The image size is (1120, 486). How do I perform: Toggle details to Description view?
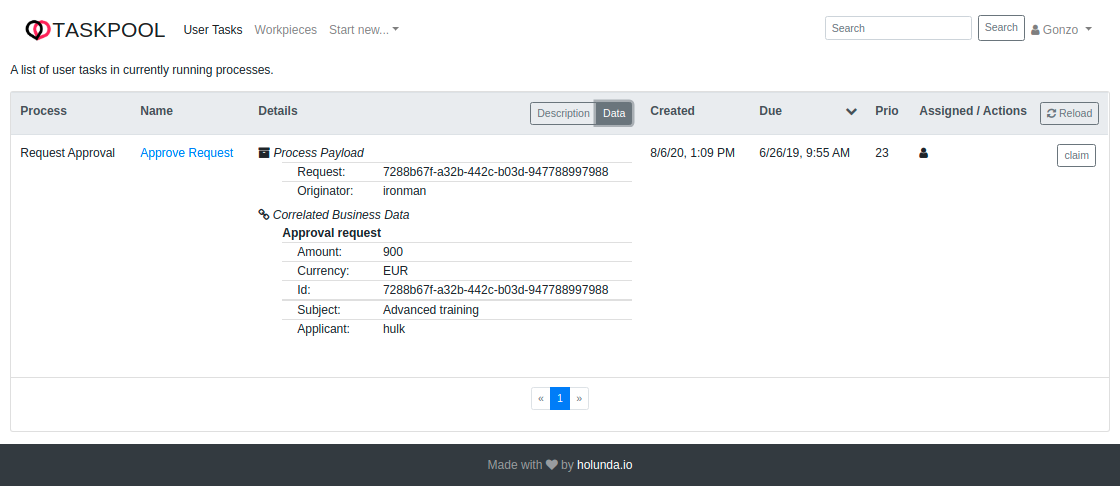click(x=563, y=113)
